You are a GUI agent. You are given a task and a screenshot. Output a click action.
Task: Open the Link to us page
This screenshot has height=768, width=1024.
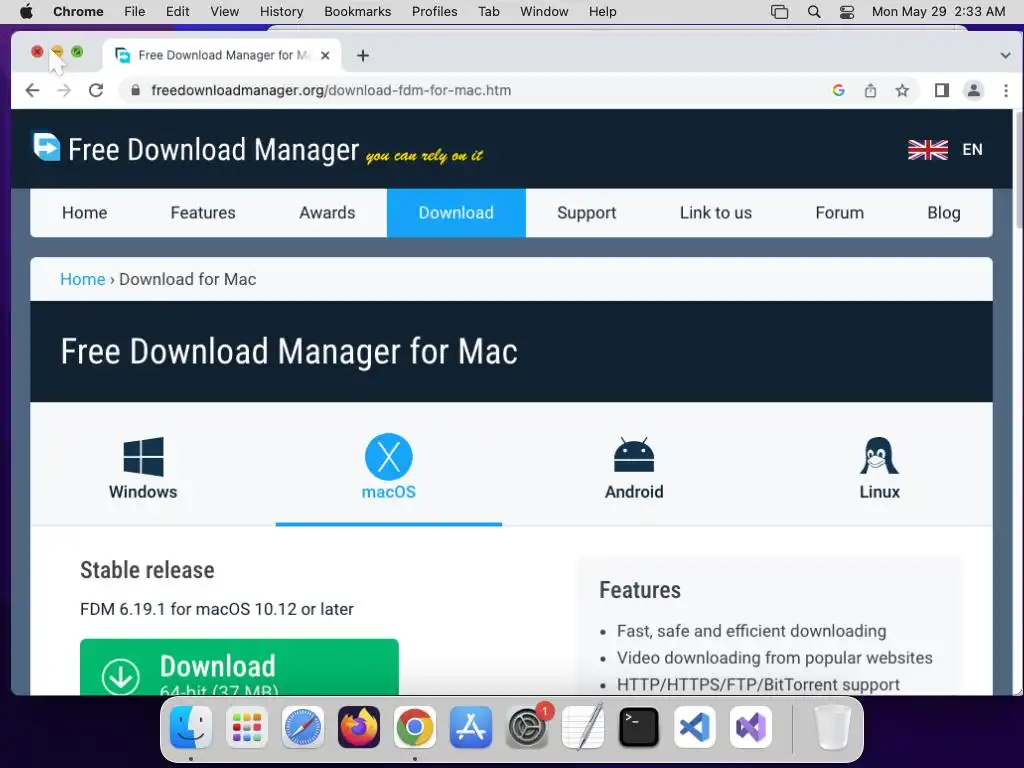pos(716,213)
